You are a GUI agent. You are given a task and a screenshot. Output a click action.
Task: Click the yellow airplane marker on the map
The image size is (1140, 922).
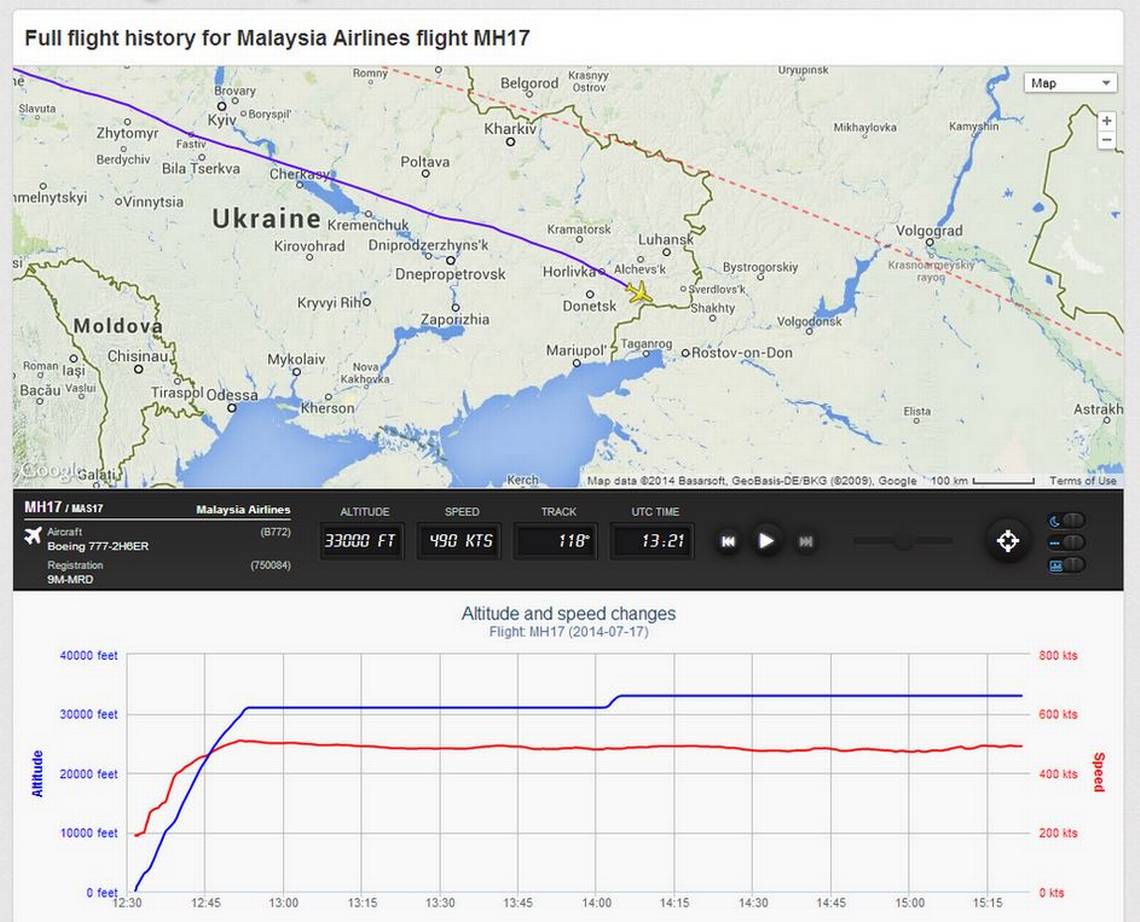[x=639, y=292]
